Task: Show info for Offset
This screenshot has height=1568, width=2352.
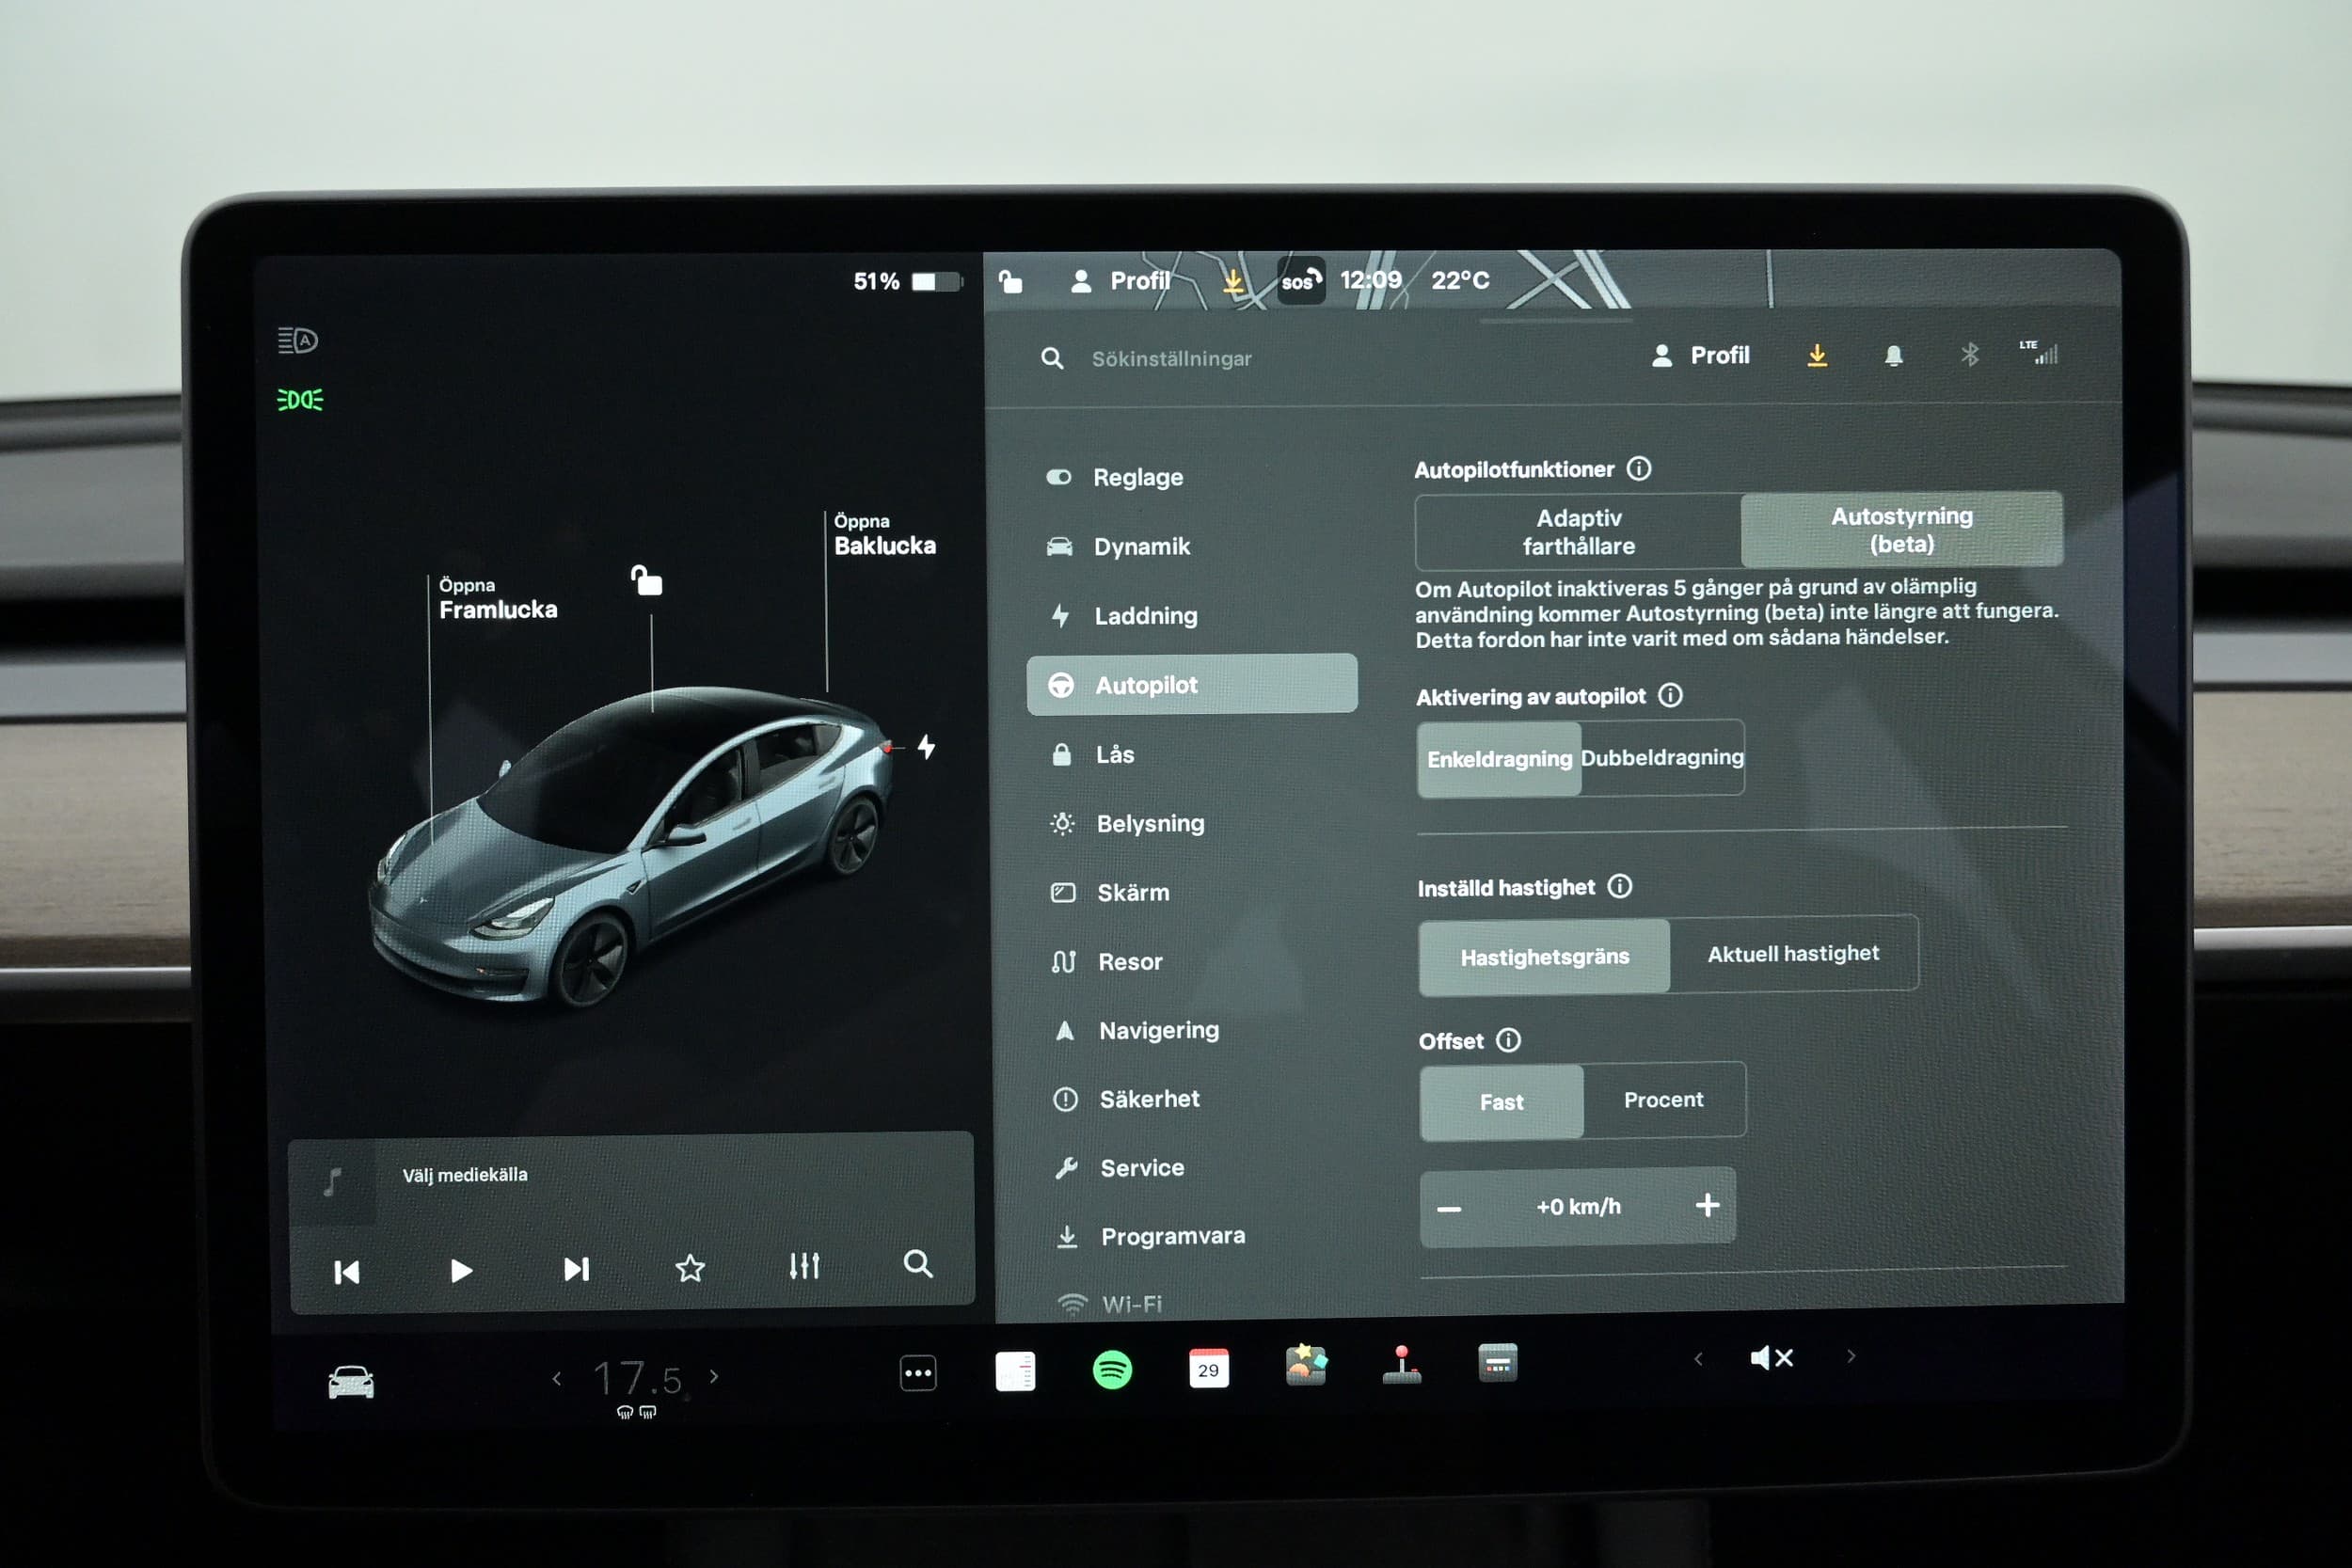Action: 1508,1040
